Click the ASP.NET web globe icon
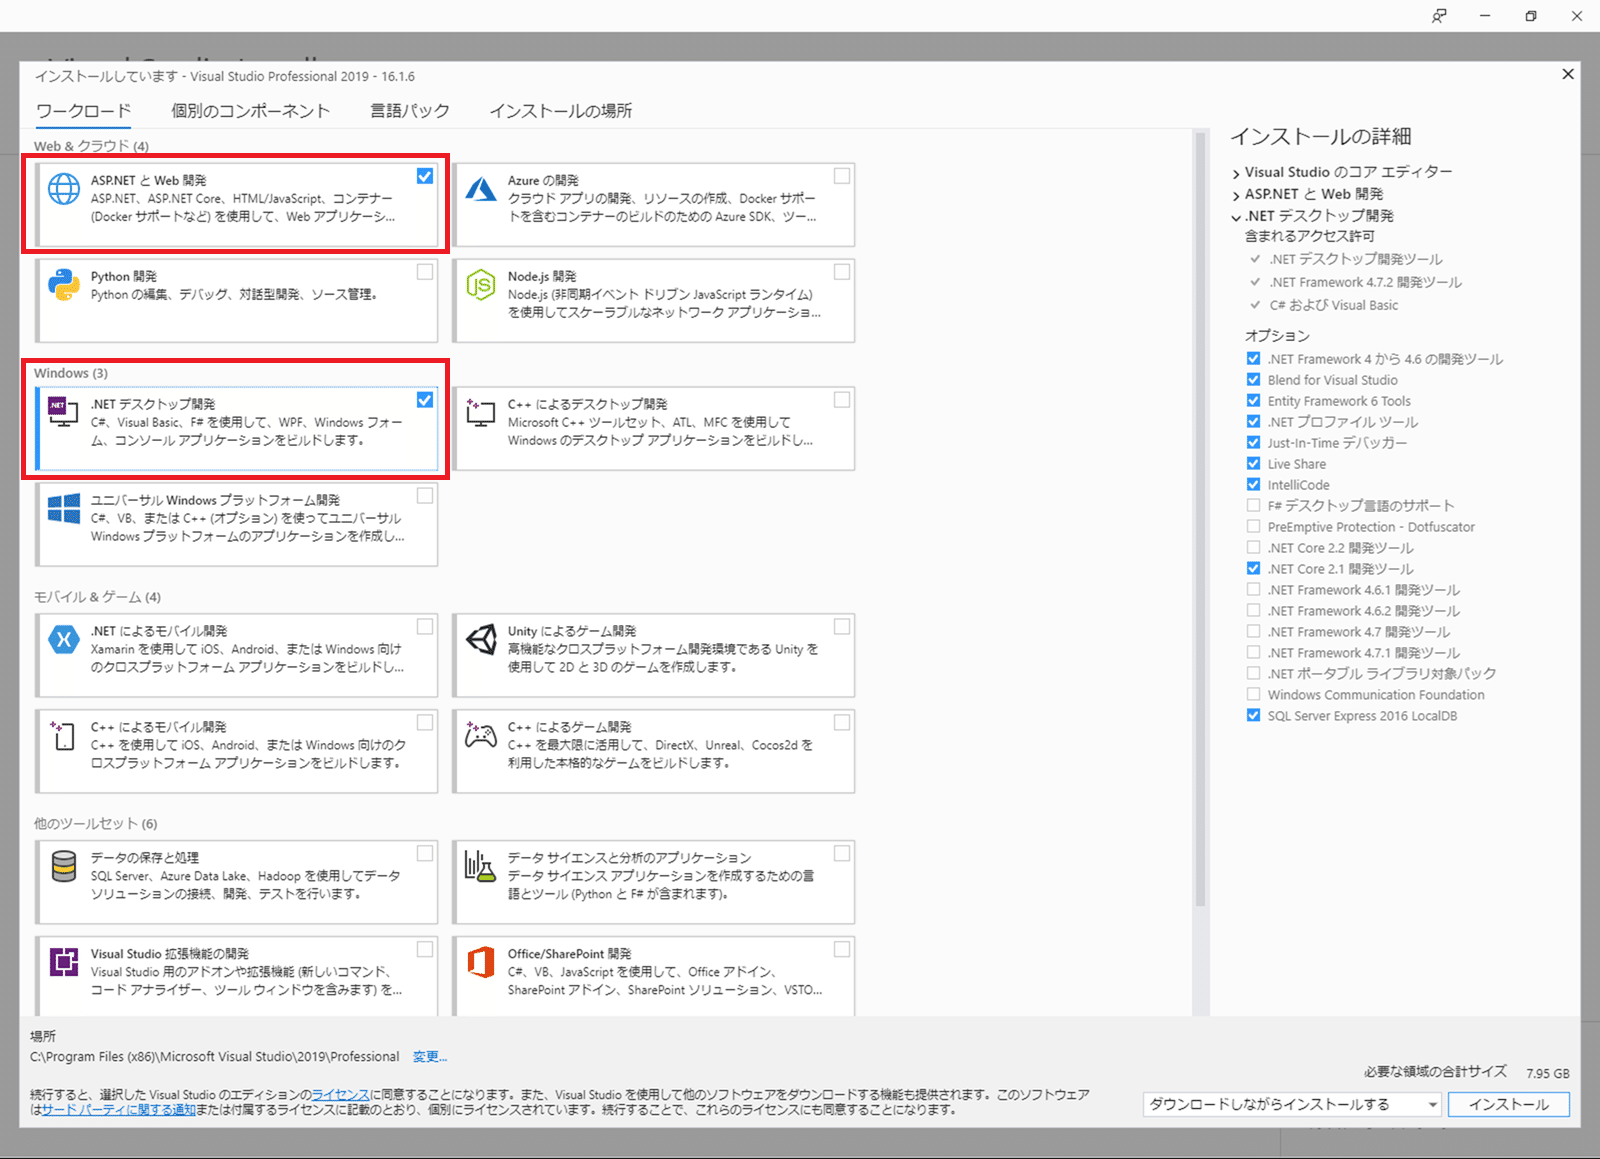Screen dimensions: 1600x1159 coord(64,189)
